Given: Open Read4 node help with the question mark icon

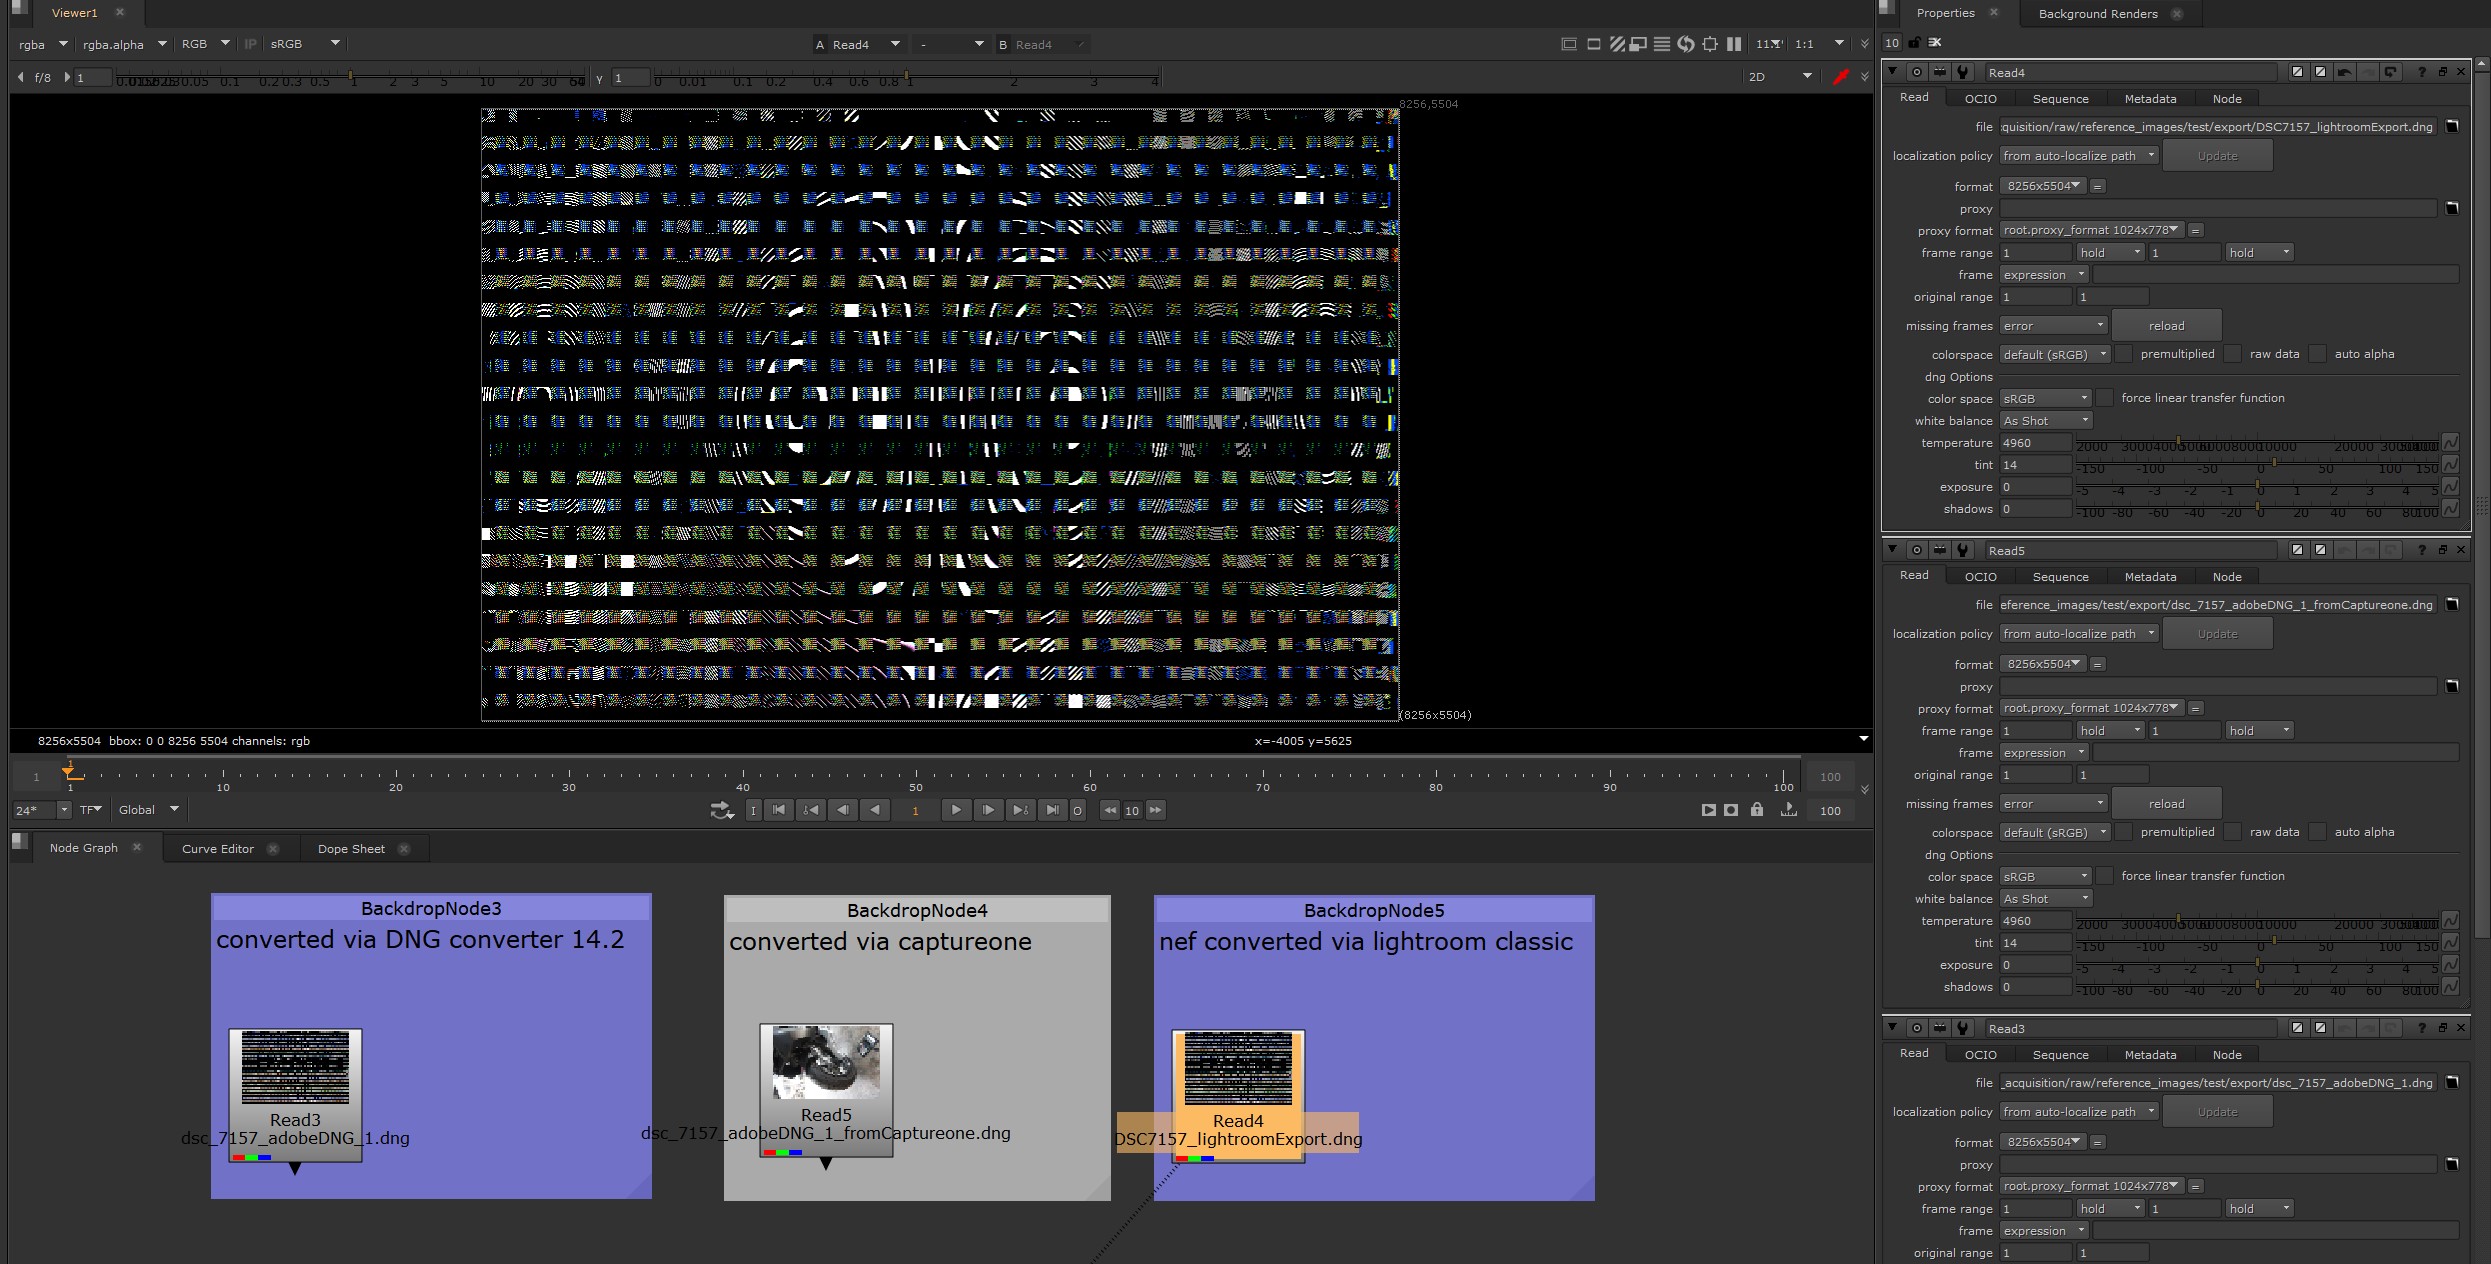Looking at the screenshot, I should [2421, 72].
